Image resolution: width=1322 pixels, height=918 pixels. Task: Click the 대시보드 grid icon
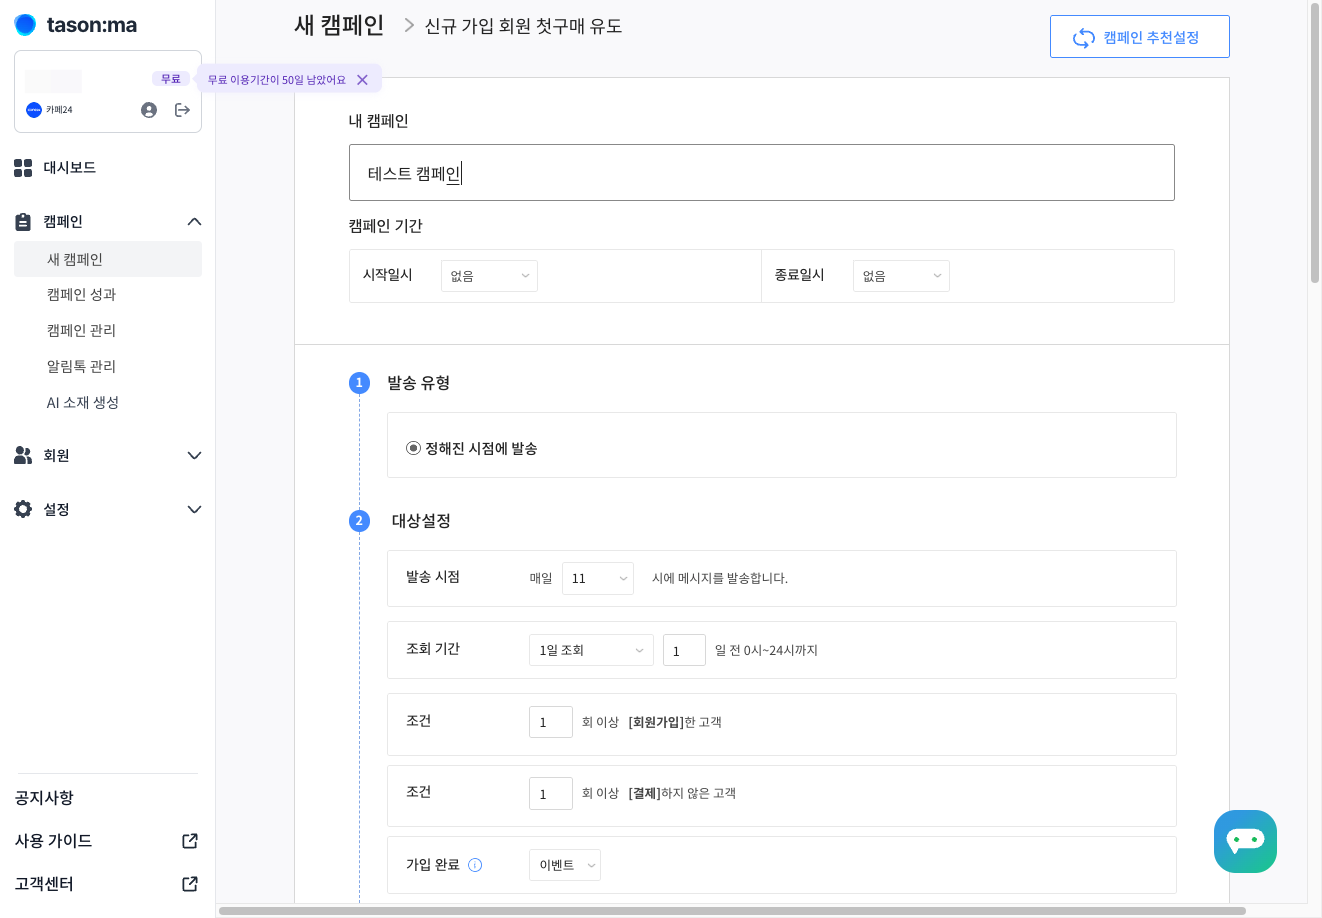(x=23, y=168)
